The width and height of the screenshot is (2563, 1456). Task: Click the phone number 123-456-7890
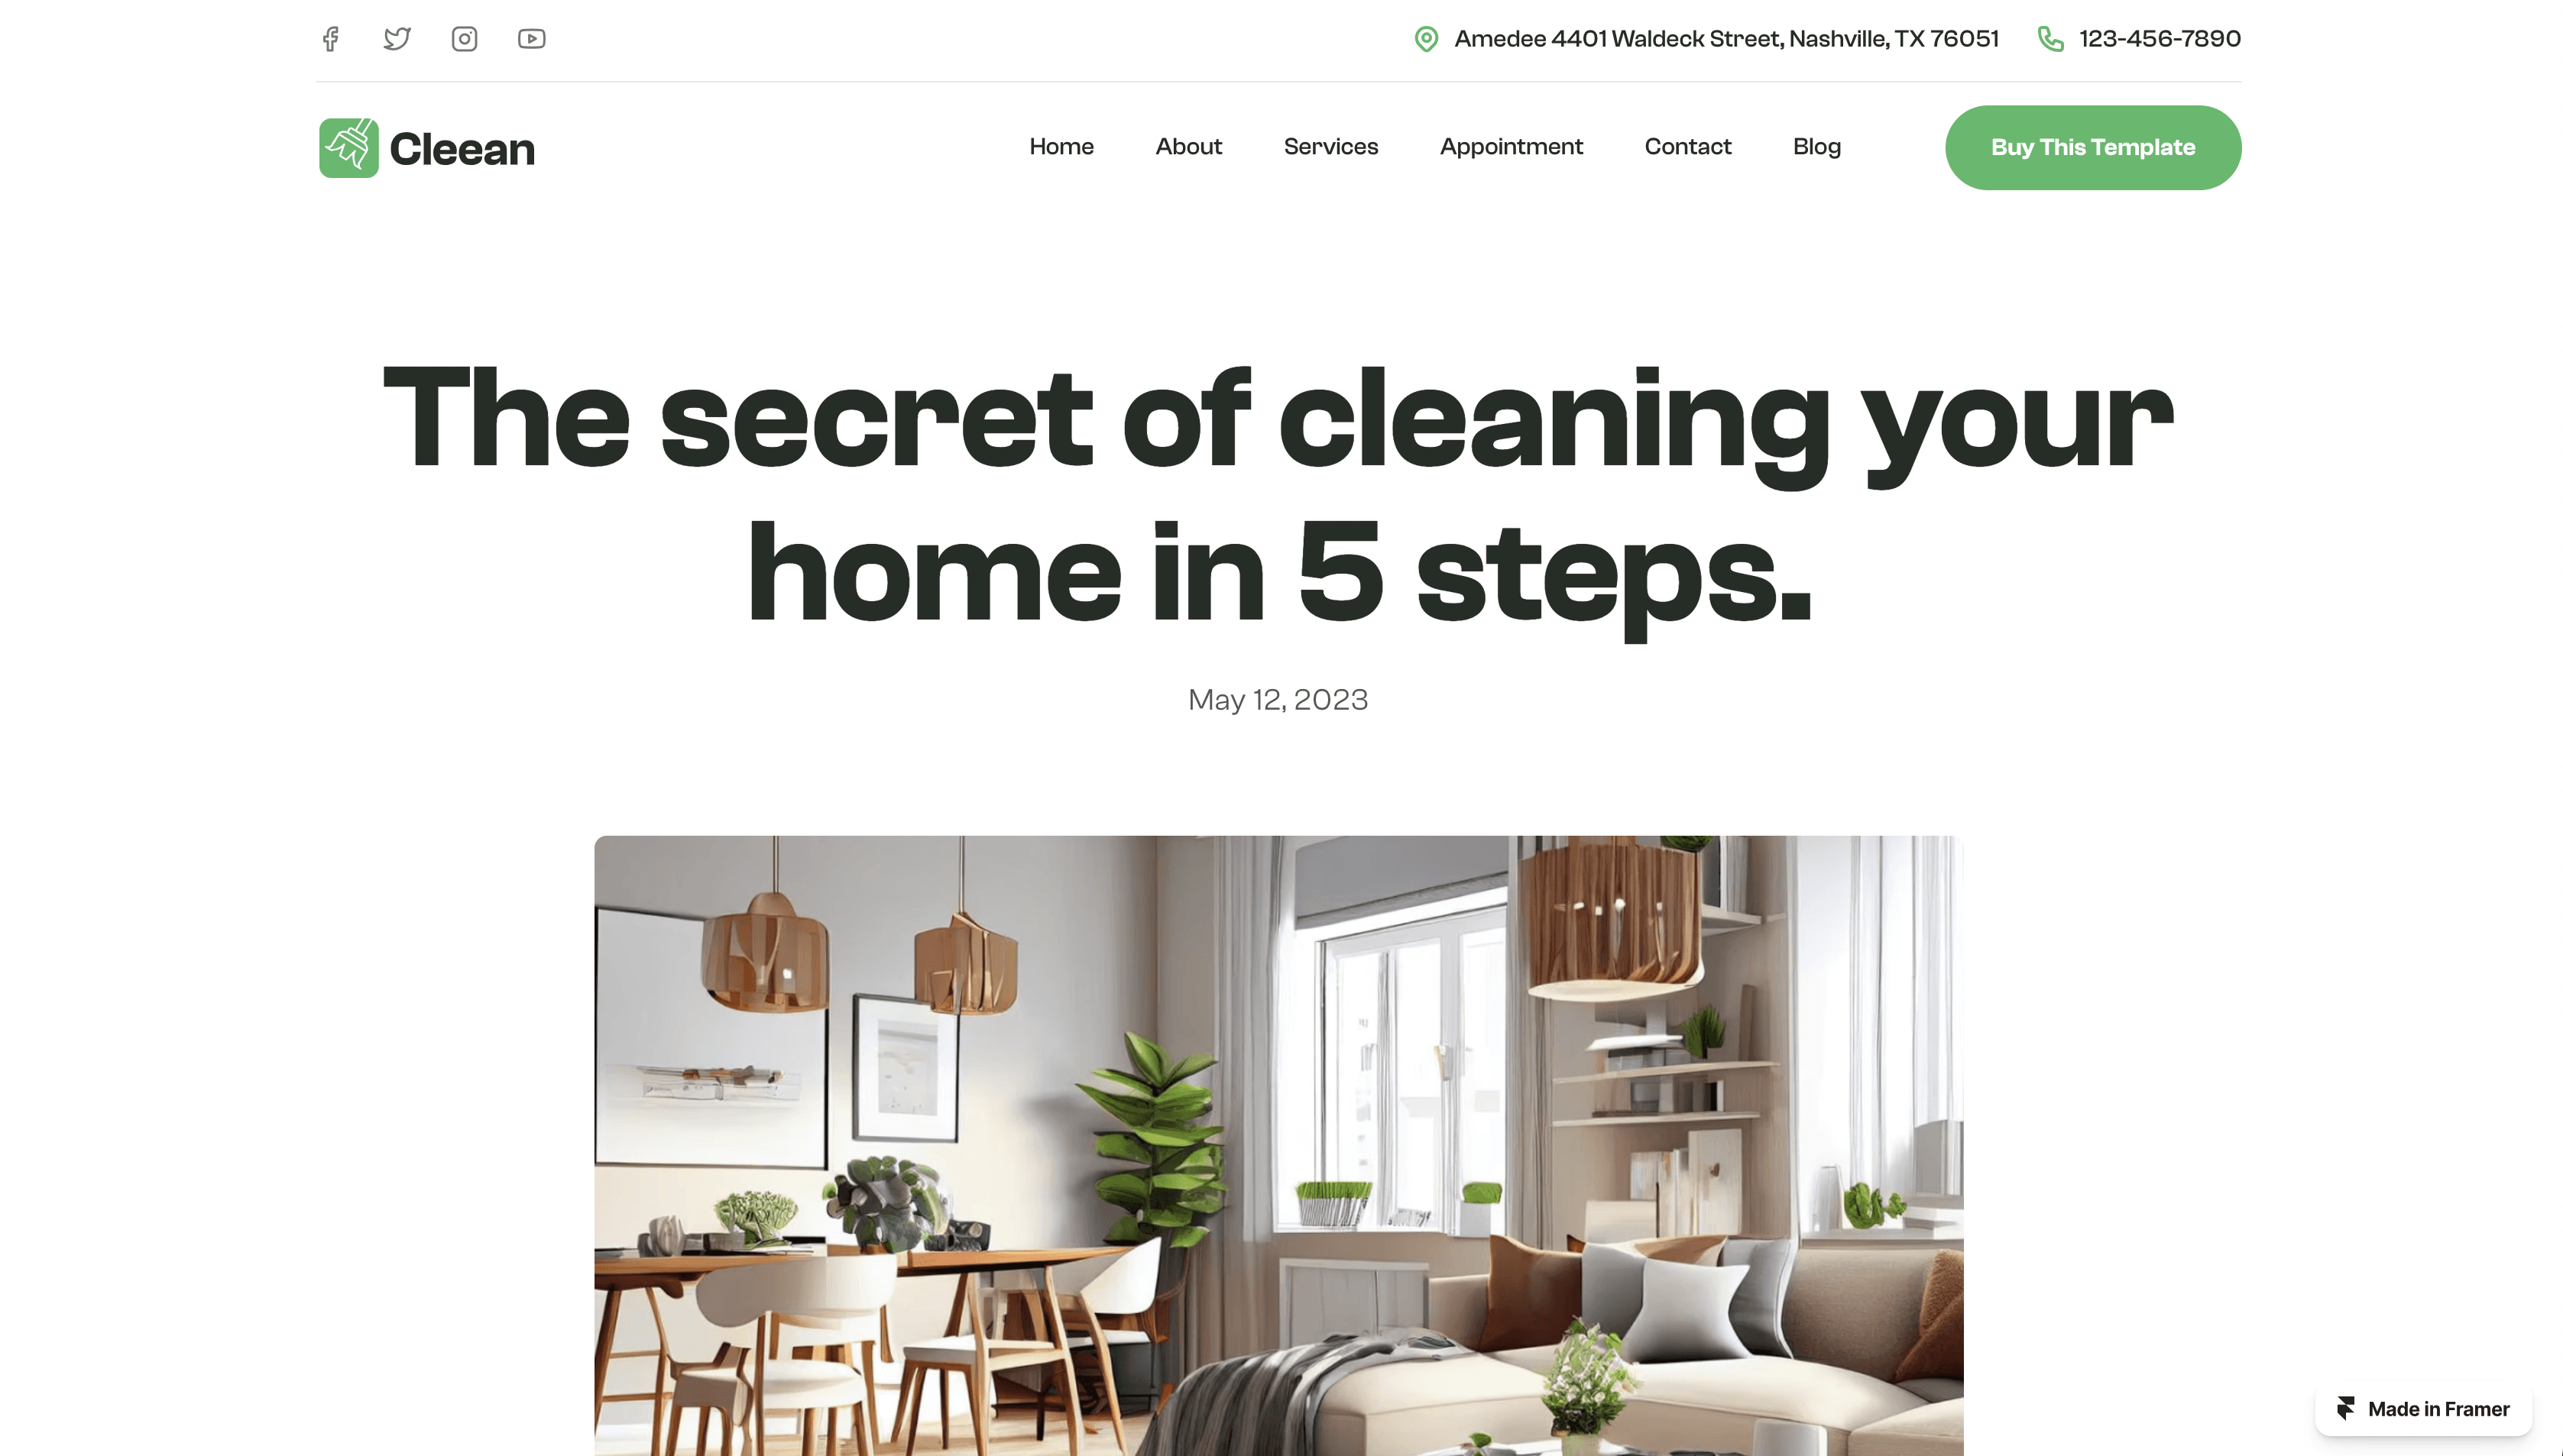[x=2159, y=39]
